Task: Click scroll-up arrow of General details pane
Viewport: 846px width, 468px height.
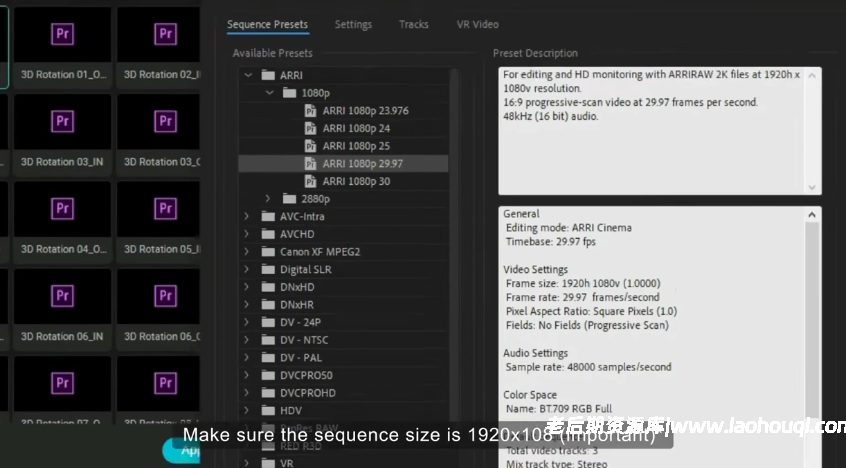Action: 812,215
